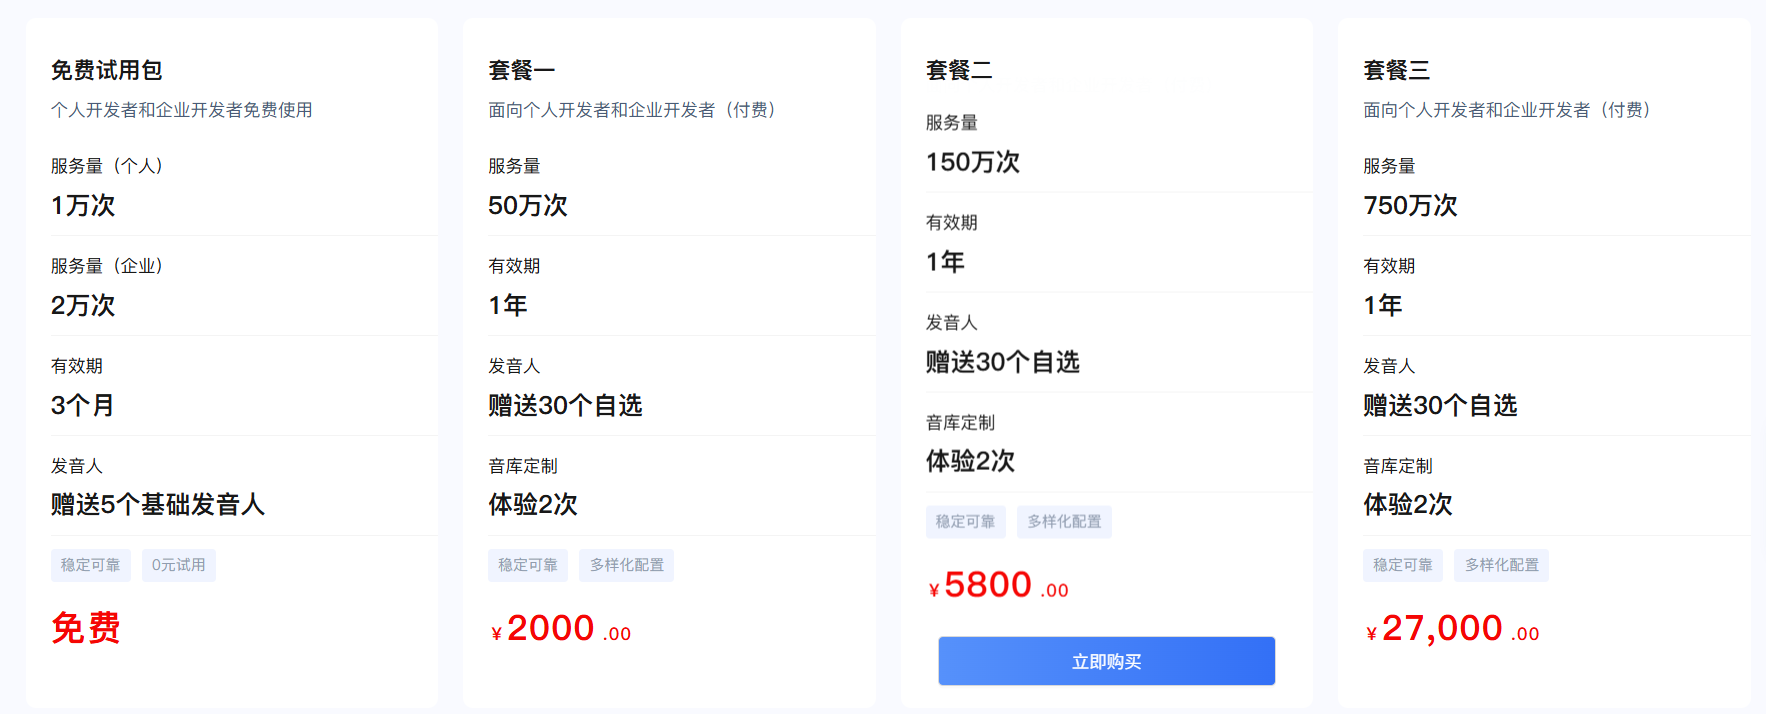1766x714 pixels.
Task: Click the ¥5800.00 price
Action: pyautogui.click(x=998, y=585)
